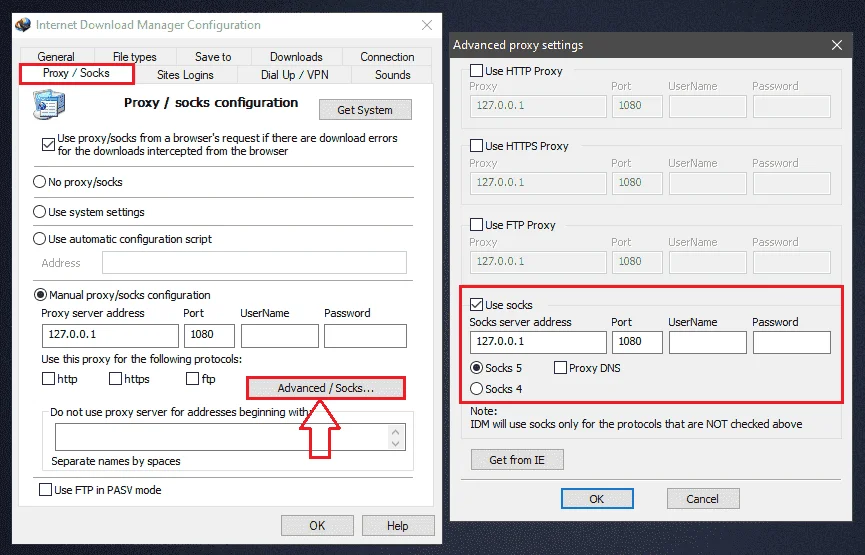Enable the Use HTTP Proxy checkbox
The image size is (865, 555).
476,71
